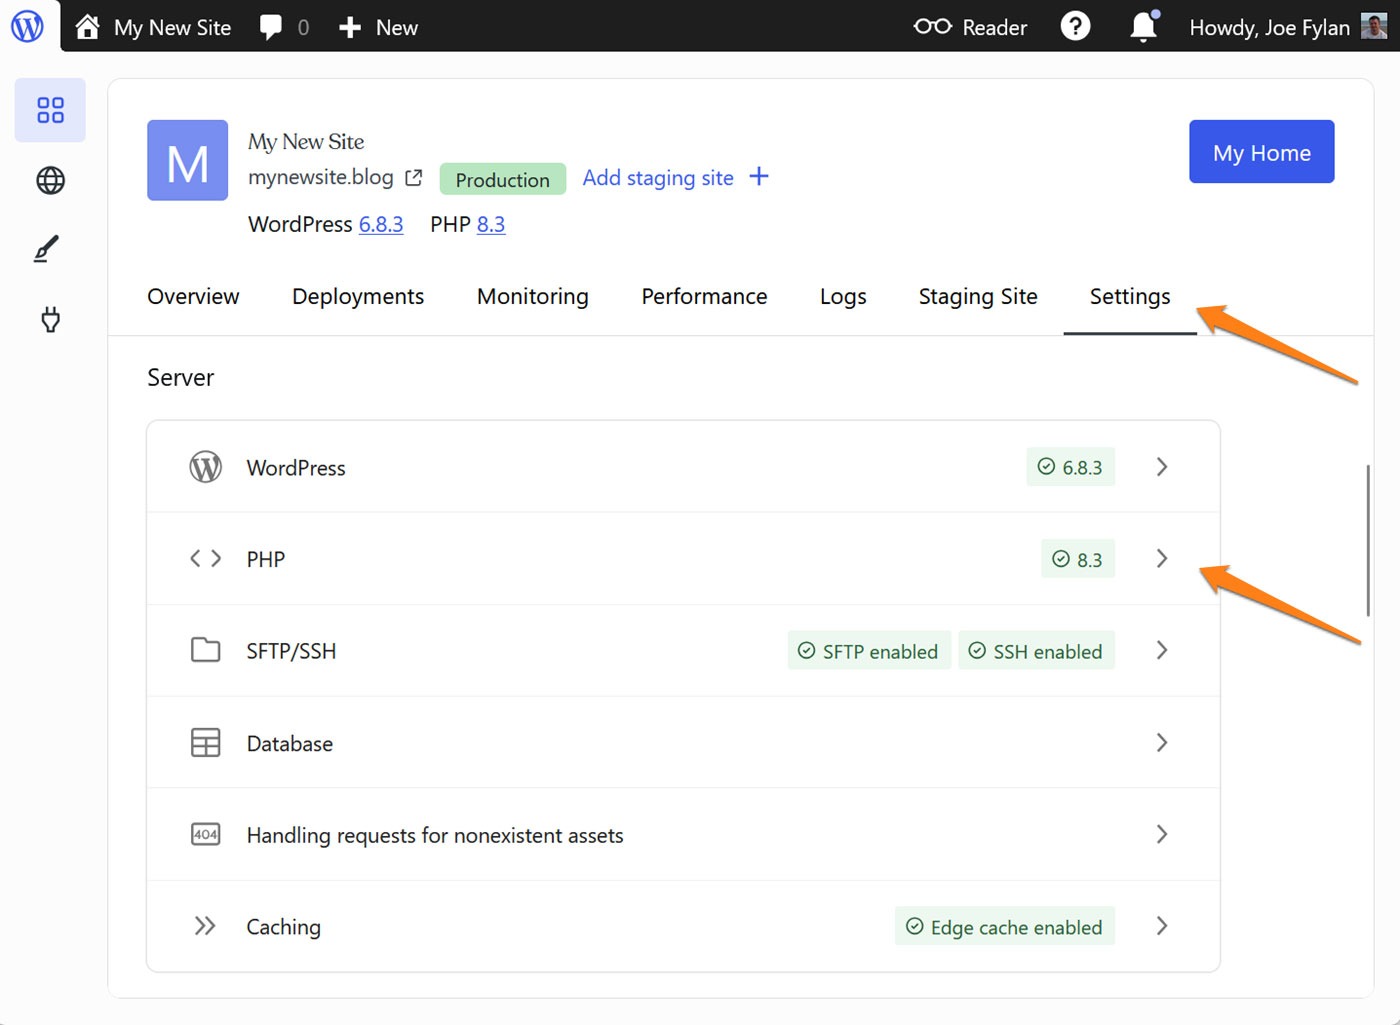The width and height of the screenshot is (1400, 1025).
Task: Open mynewsite.blog via the external link icon
Action: point(413,177)
